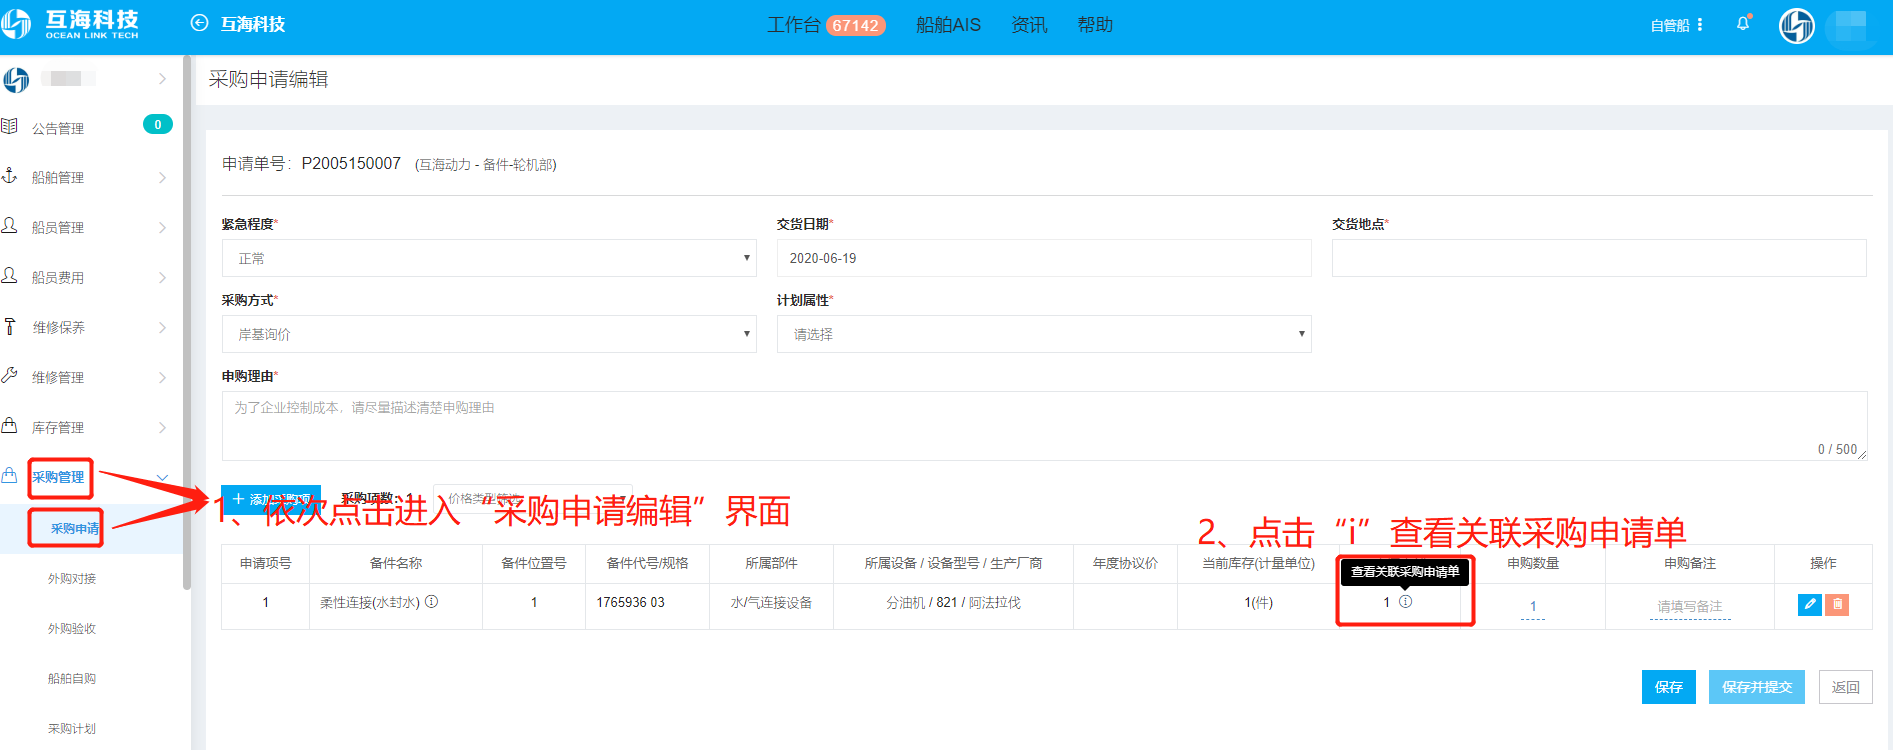The width and height of the screenshot is (1893, 750).
Task: Click the 船员费用 person icon
Action: 10,276
